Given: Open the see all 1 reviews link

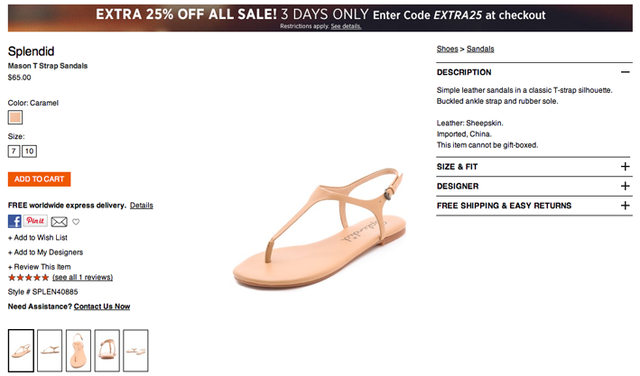Looking at the screenshot, I should 82,278.
